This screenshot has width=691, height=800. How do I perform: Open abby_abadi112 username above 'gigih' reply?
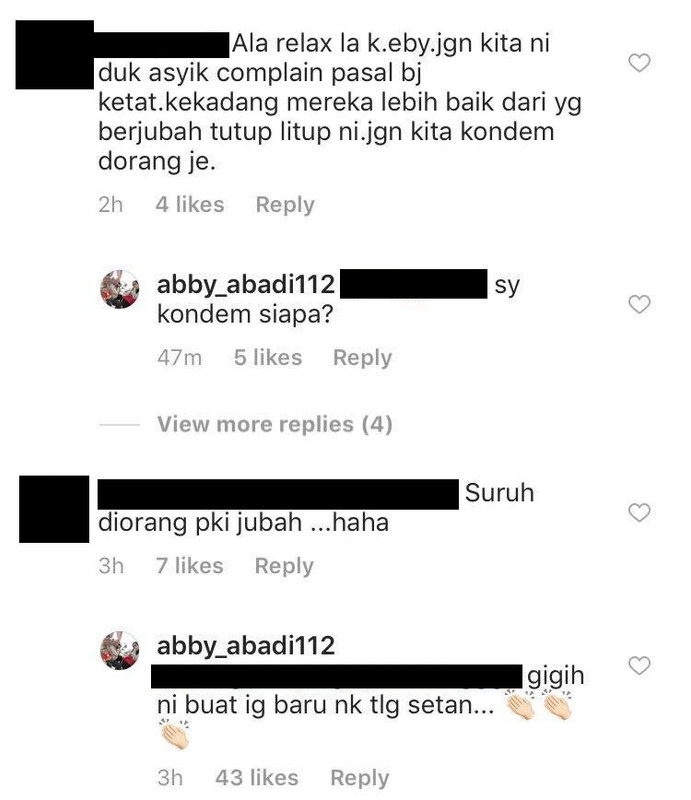click(246, 646)
